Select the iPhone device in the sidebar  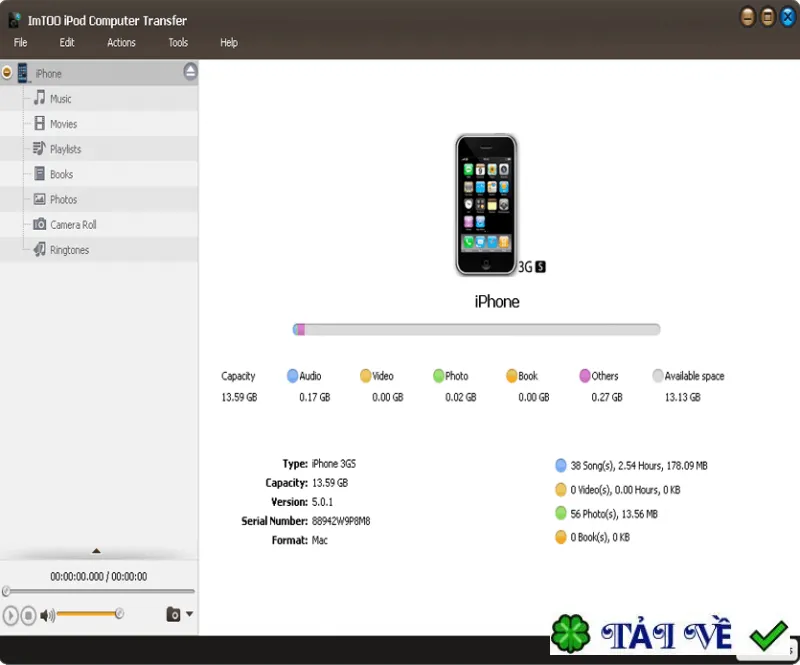click(x=99, y=73)
